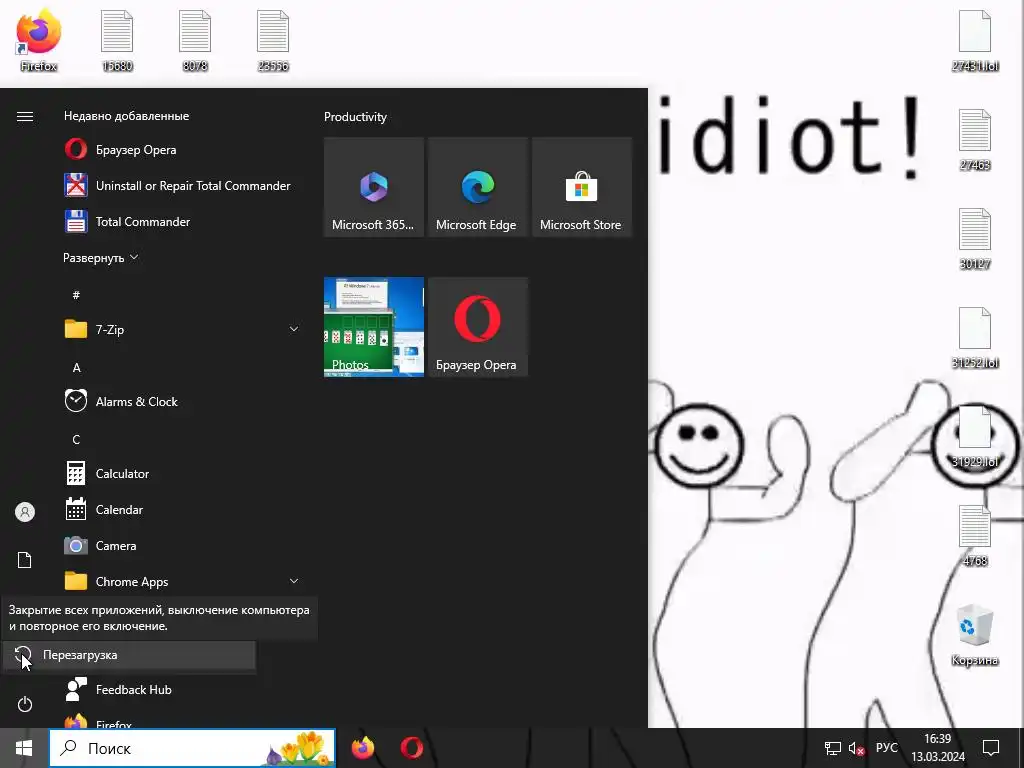This screenshot has height=768, width=1024.
Task: Jump to the C letter index
Action: click(76, 439)
